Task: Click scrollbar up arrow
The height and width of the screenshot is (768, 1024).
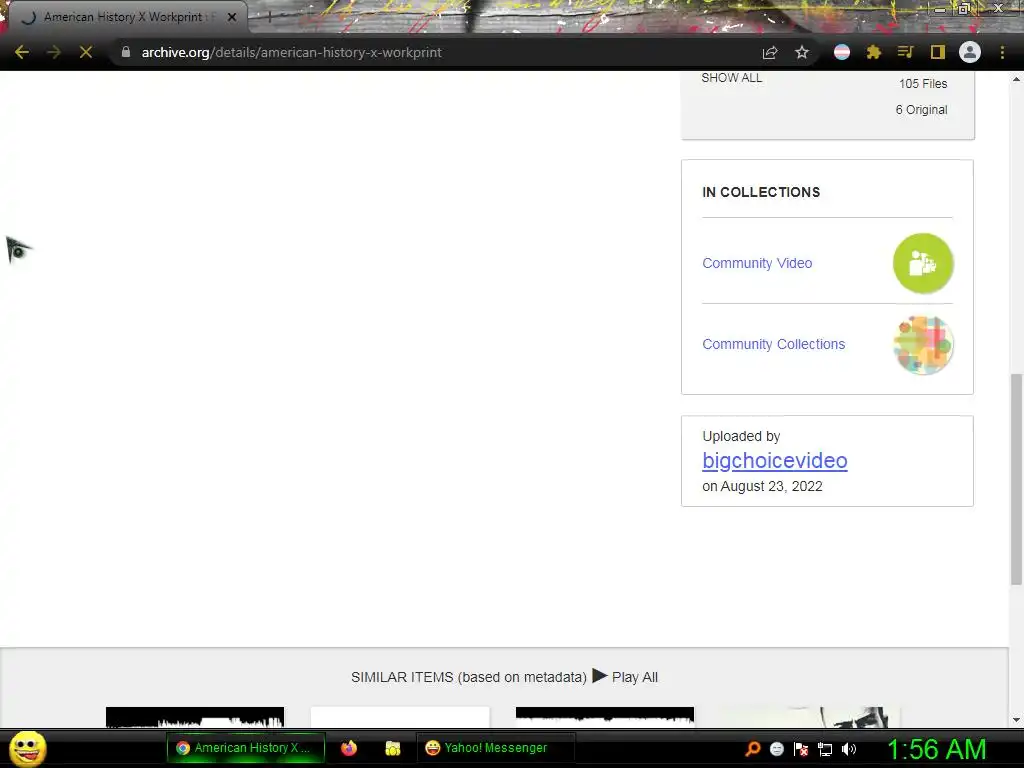Action: (x=1016, y=80)
